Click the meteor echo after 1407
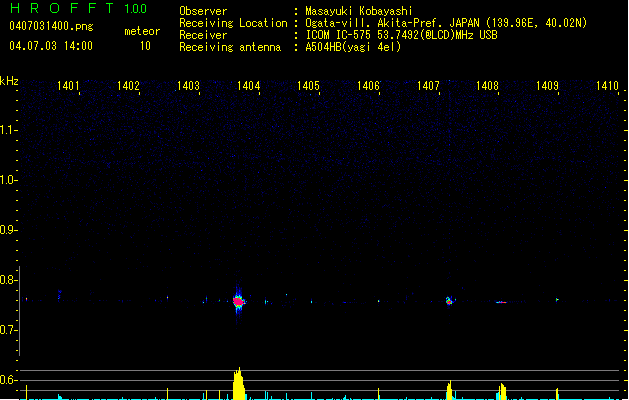 (449, 301)
